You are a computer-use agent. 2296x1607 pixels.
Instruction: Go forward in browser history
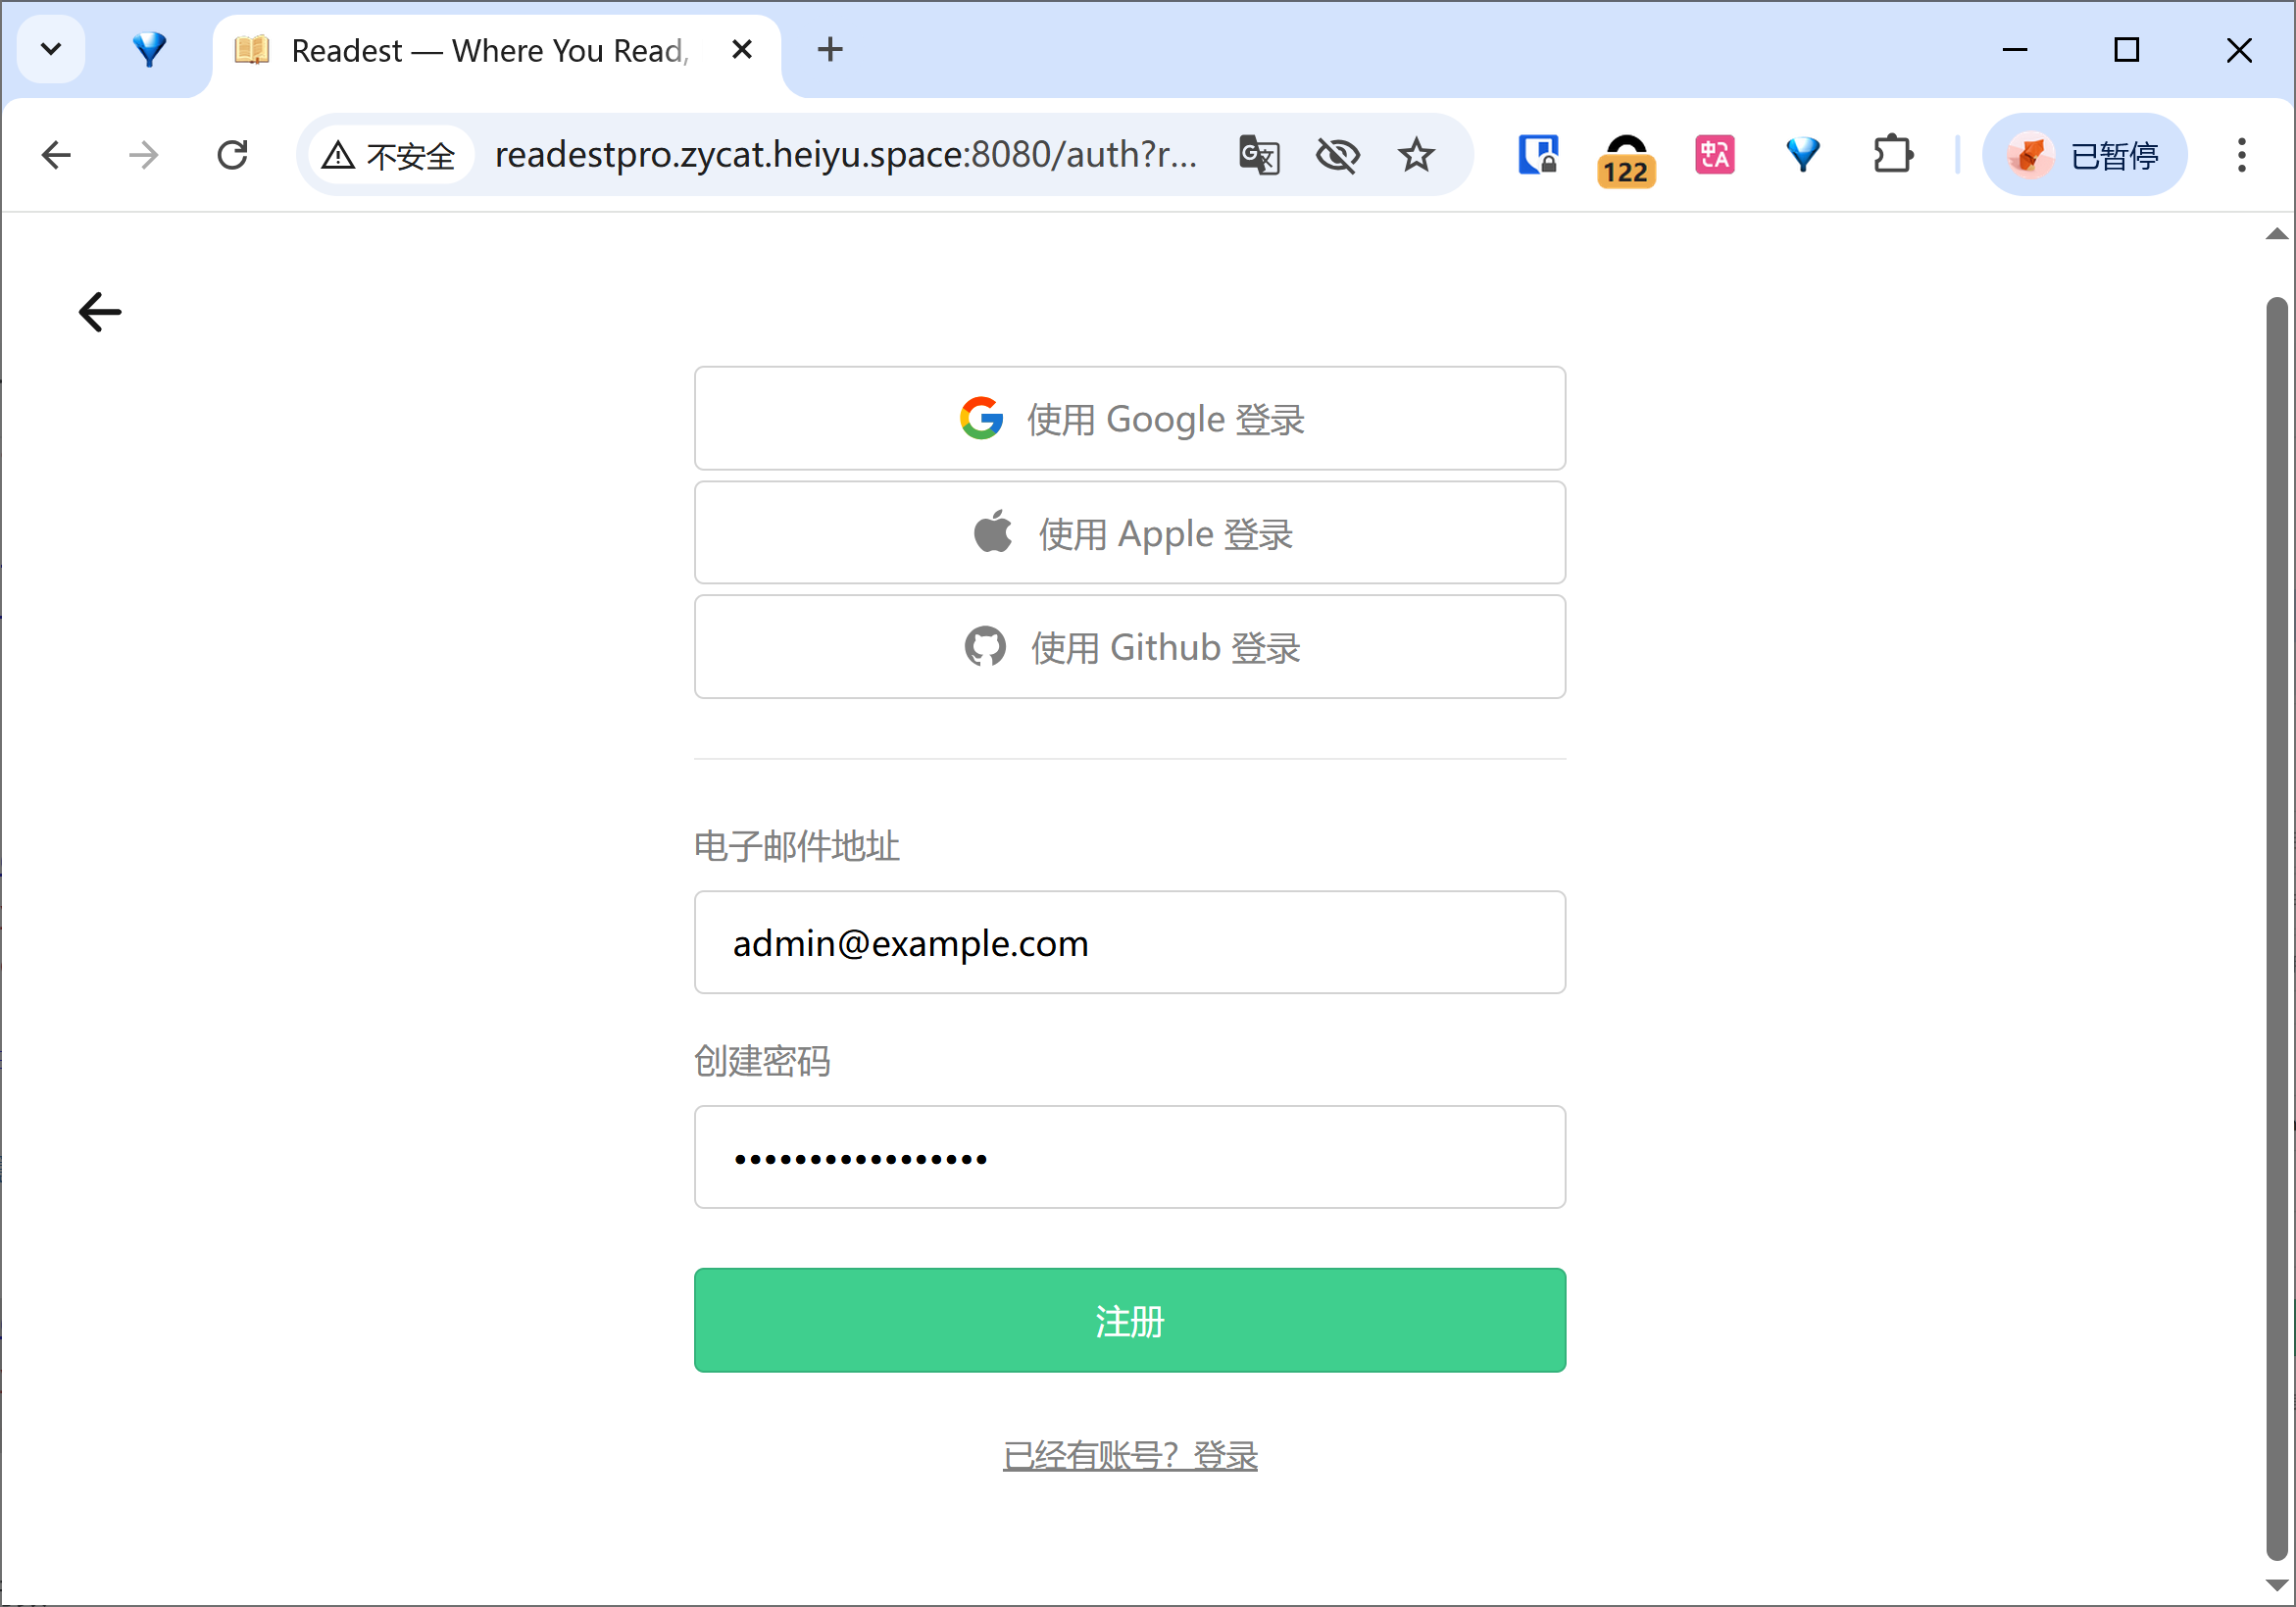tap(144, 155)
